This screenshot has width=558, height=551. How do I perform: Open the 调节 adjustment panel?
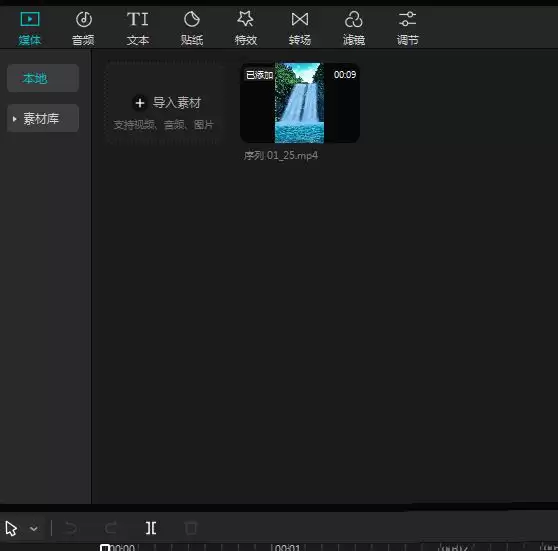[x=408, y=28]
